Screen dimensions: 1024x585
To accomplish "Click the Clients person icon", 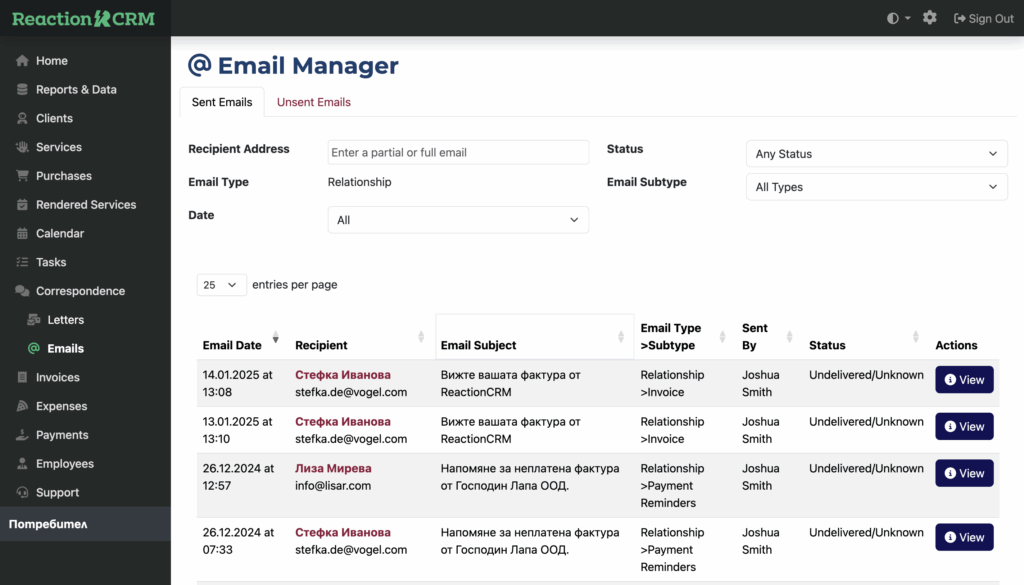I will coord(22,118).
